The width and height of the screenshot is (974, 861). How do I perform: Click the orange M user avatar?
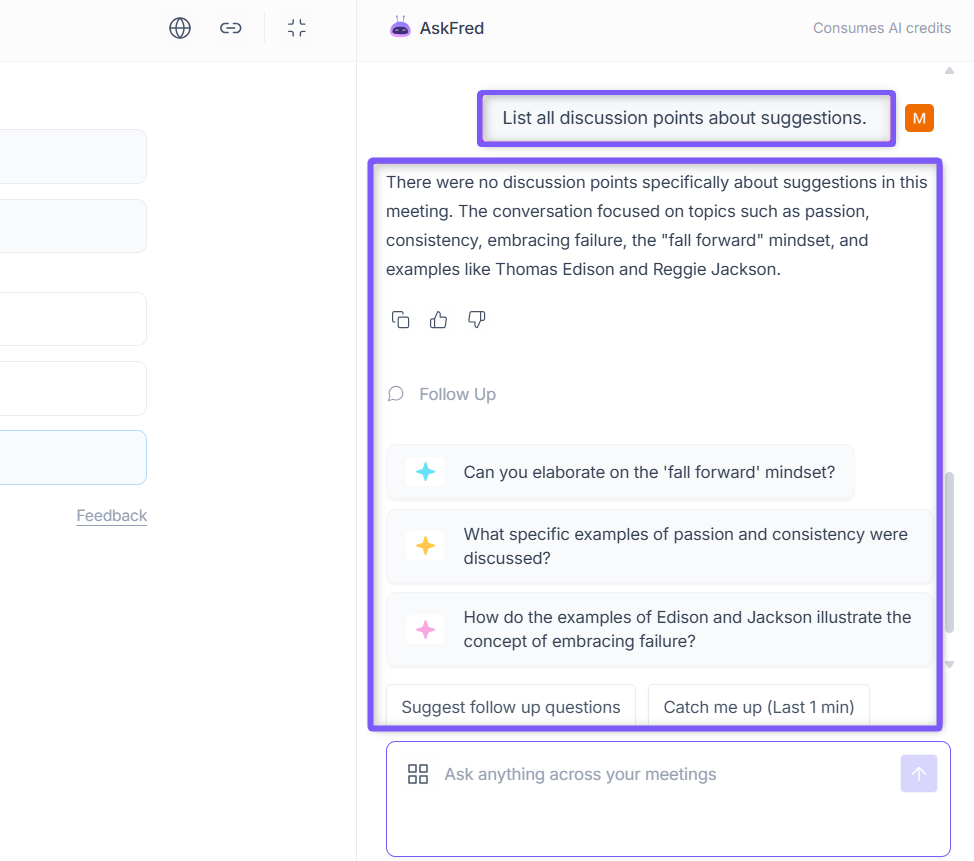click(919, 118)
